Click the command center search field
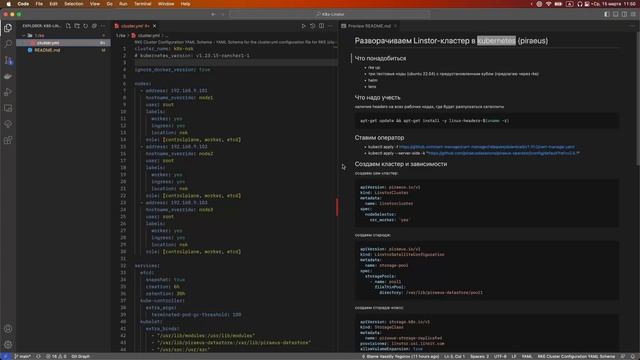Viewport: 640px width, 360px height. [x=330, y=14]
